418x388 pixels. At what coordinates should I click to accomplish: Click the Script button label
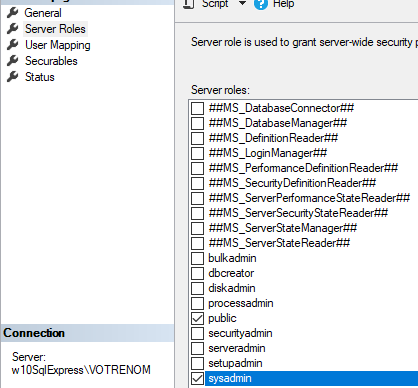pyautogui.click(x=215, y=4)
